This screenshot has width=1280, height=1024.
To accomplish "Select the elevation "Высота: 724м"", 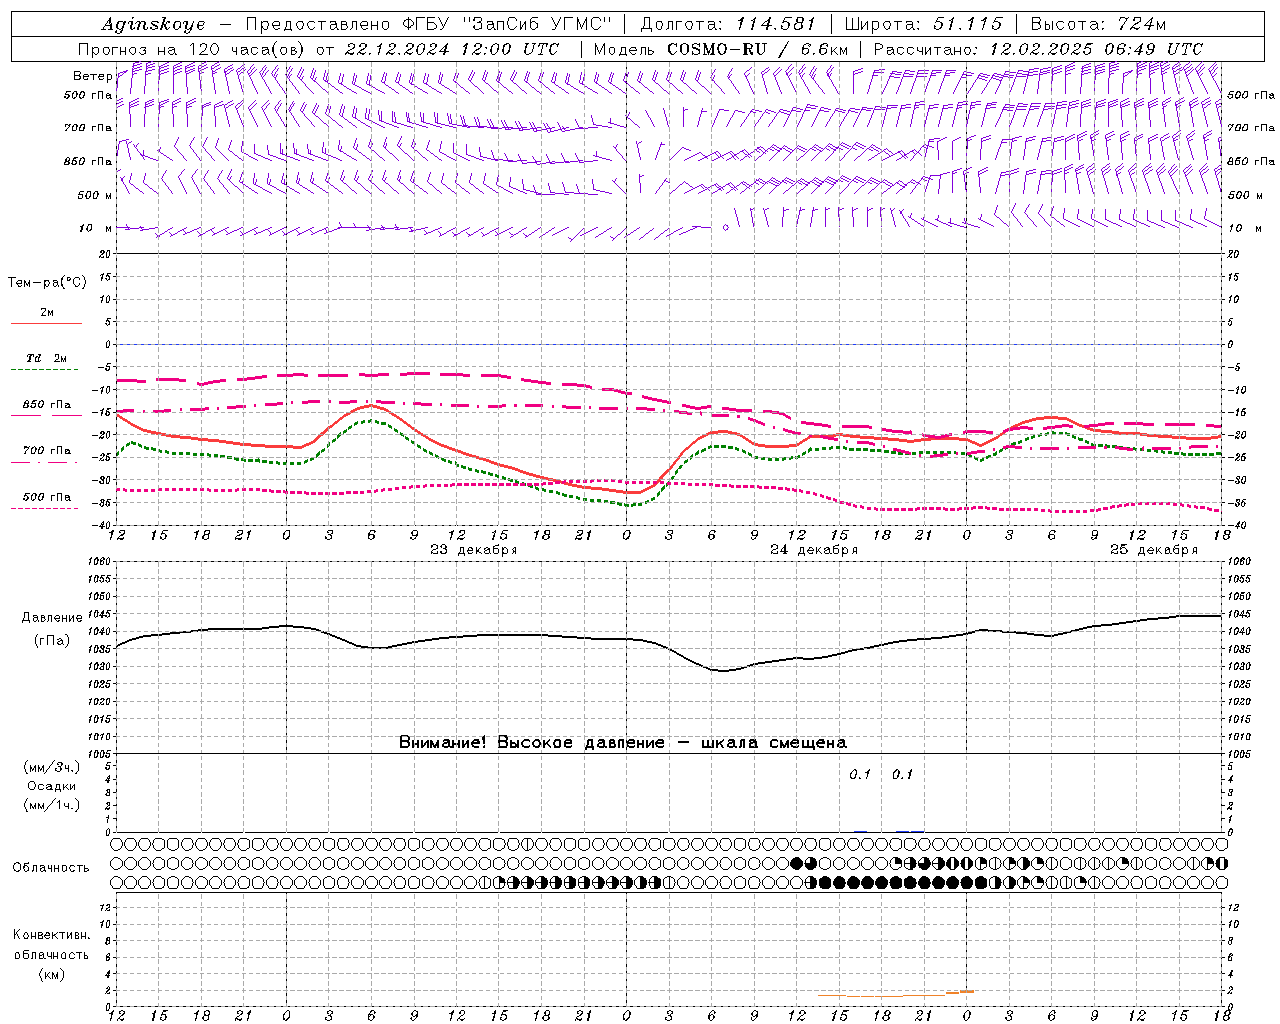I will (x=1098, y=24).
